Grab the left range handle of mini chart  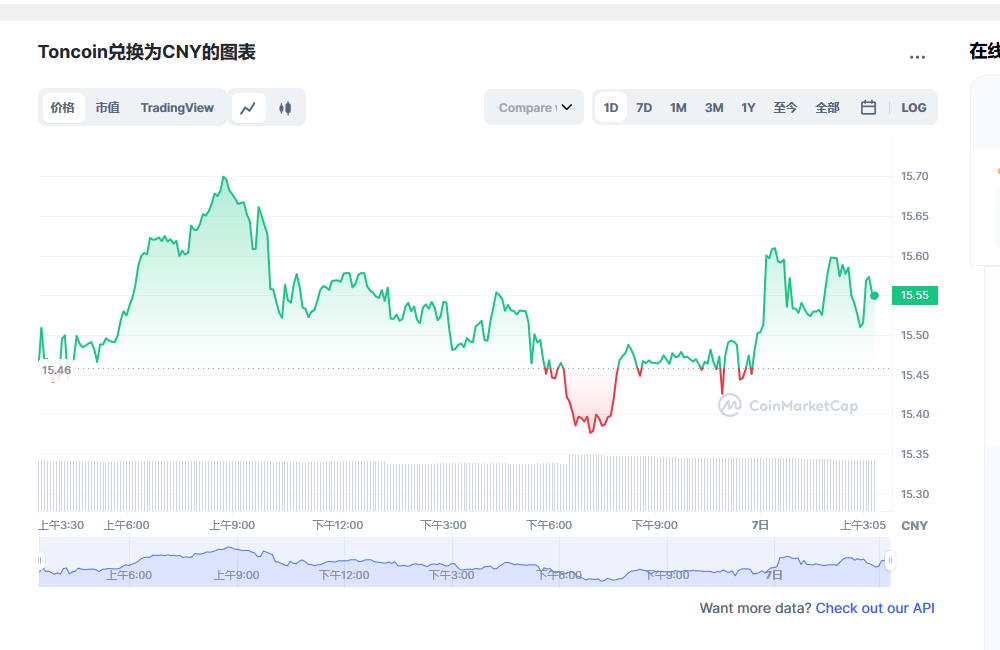coord(40,561)
